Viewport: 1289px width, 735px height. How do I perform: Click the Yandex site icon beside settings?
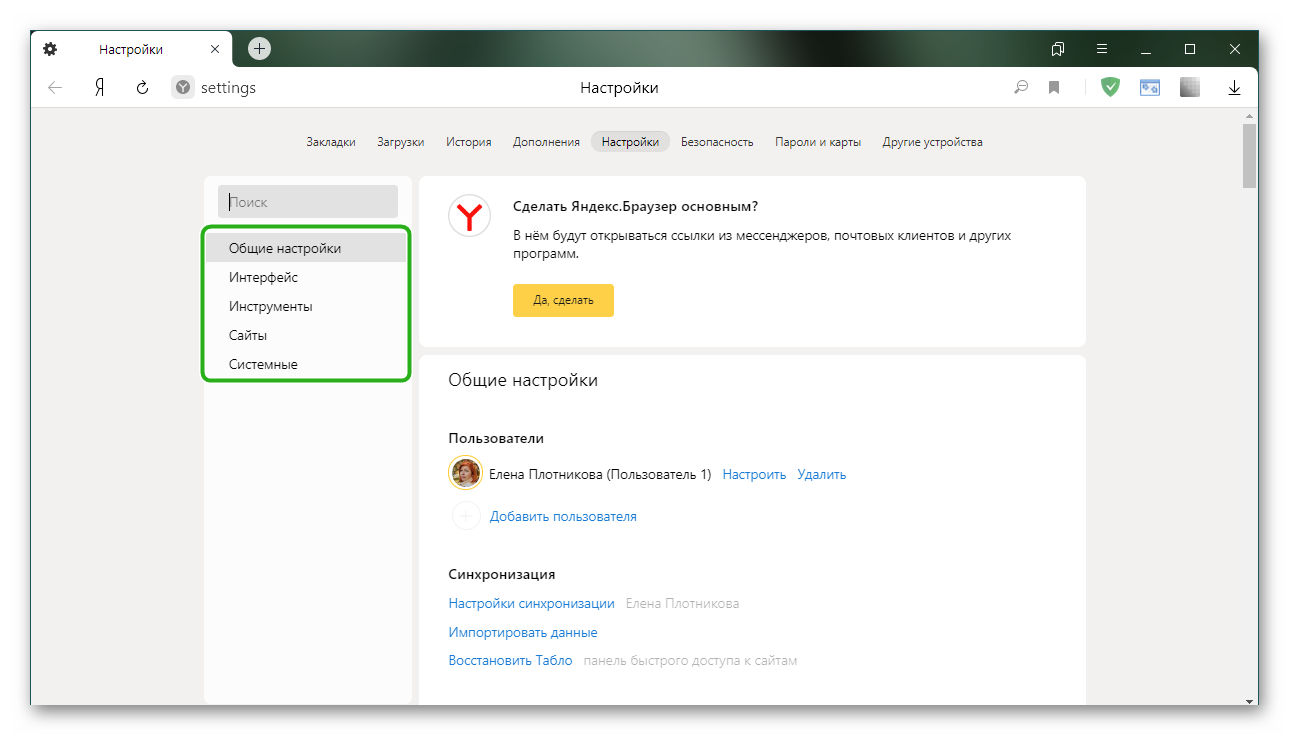pyautogui.click(x=182, y=88)
